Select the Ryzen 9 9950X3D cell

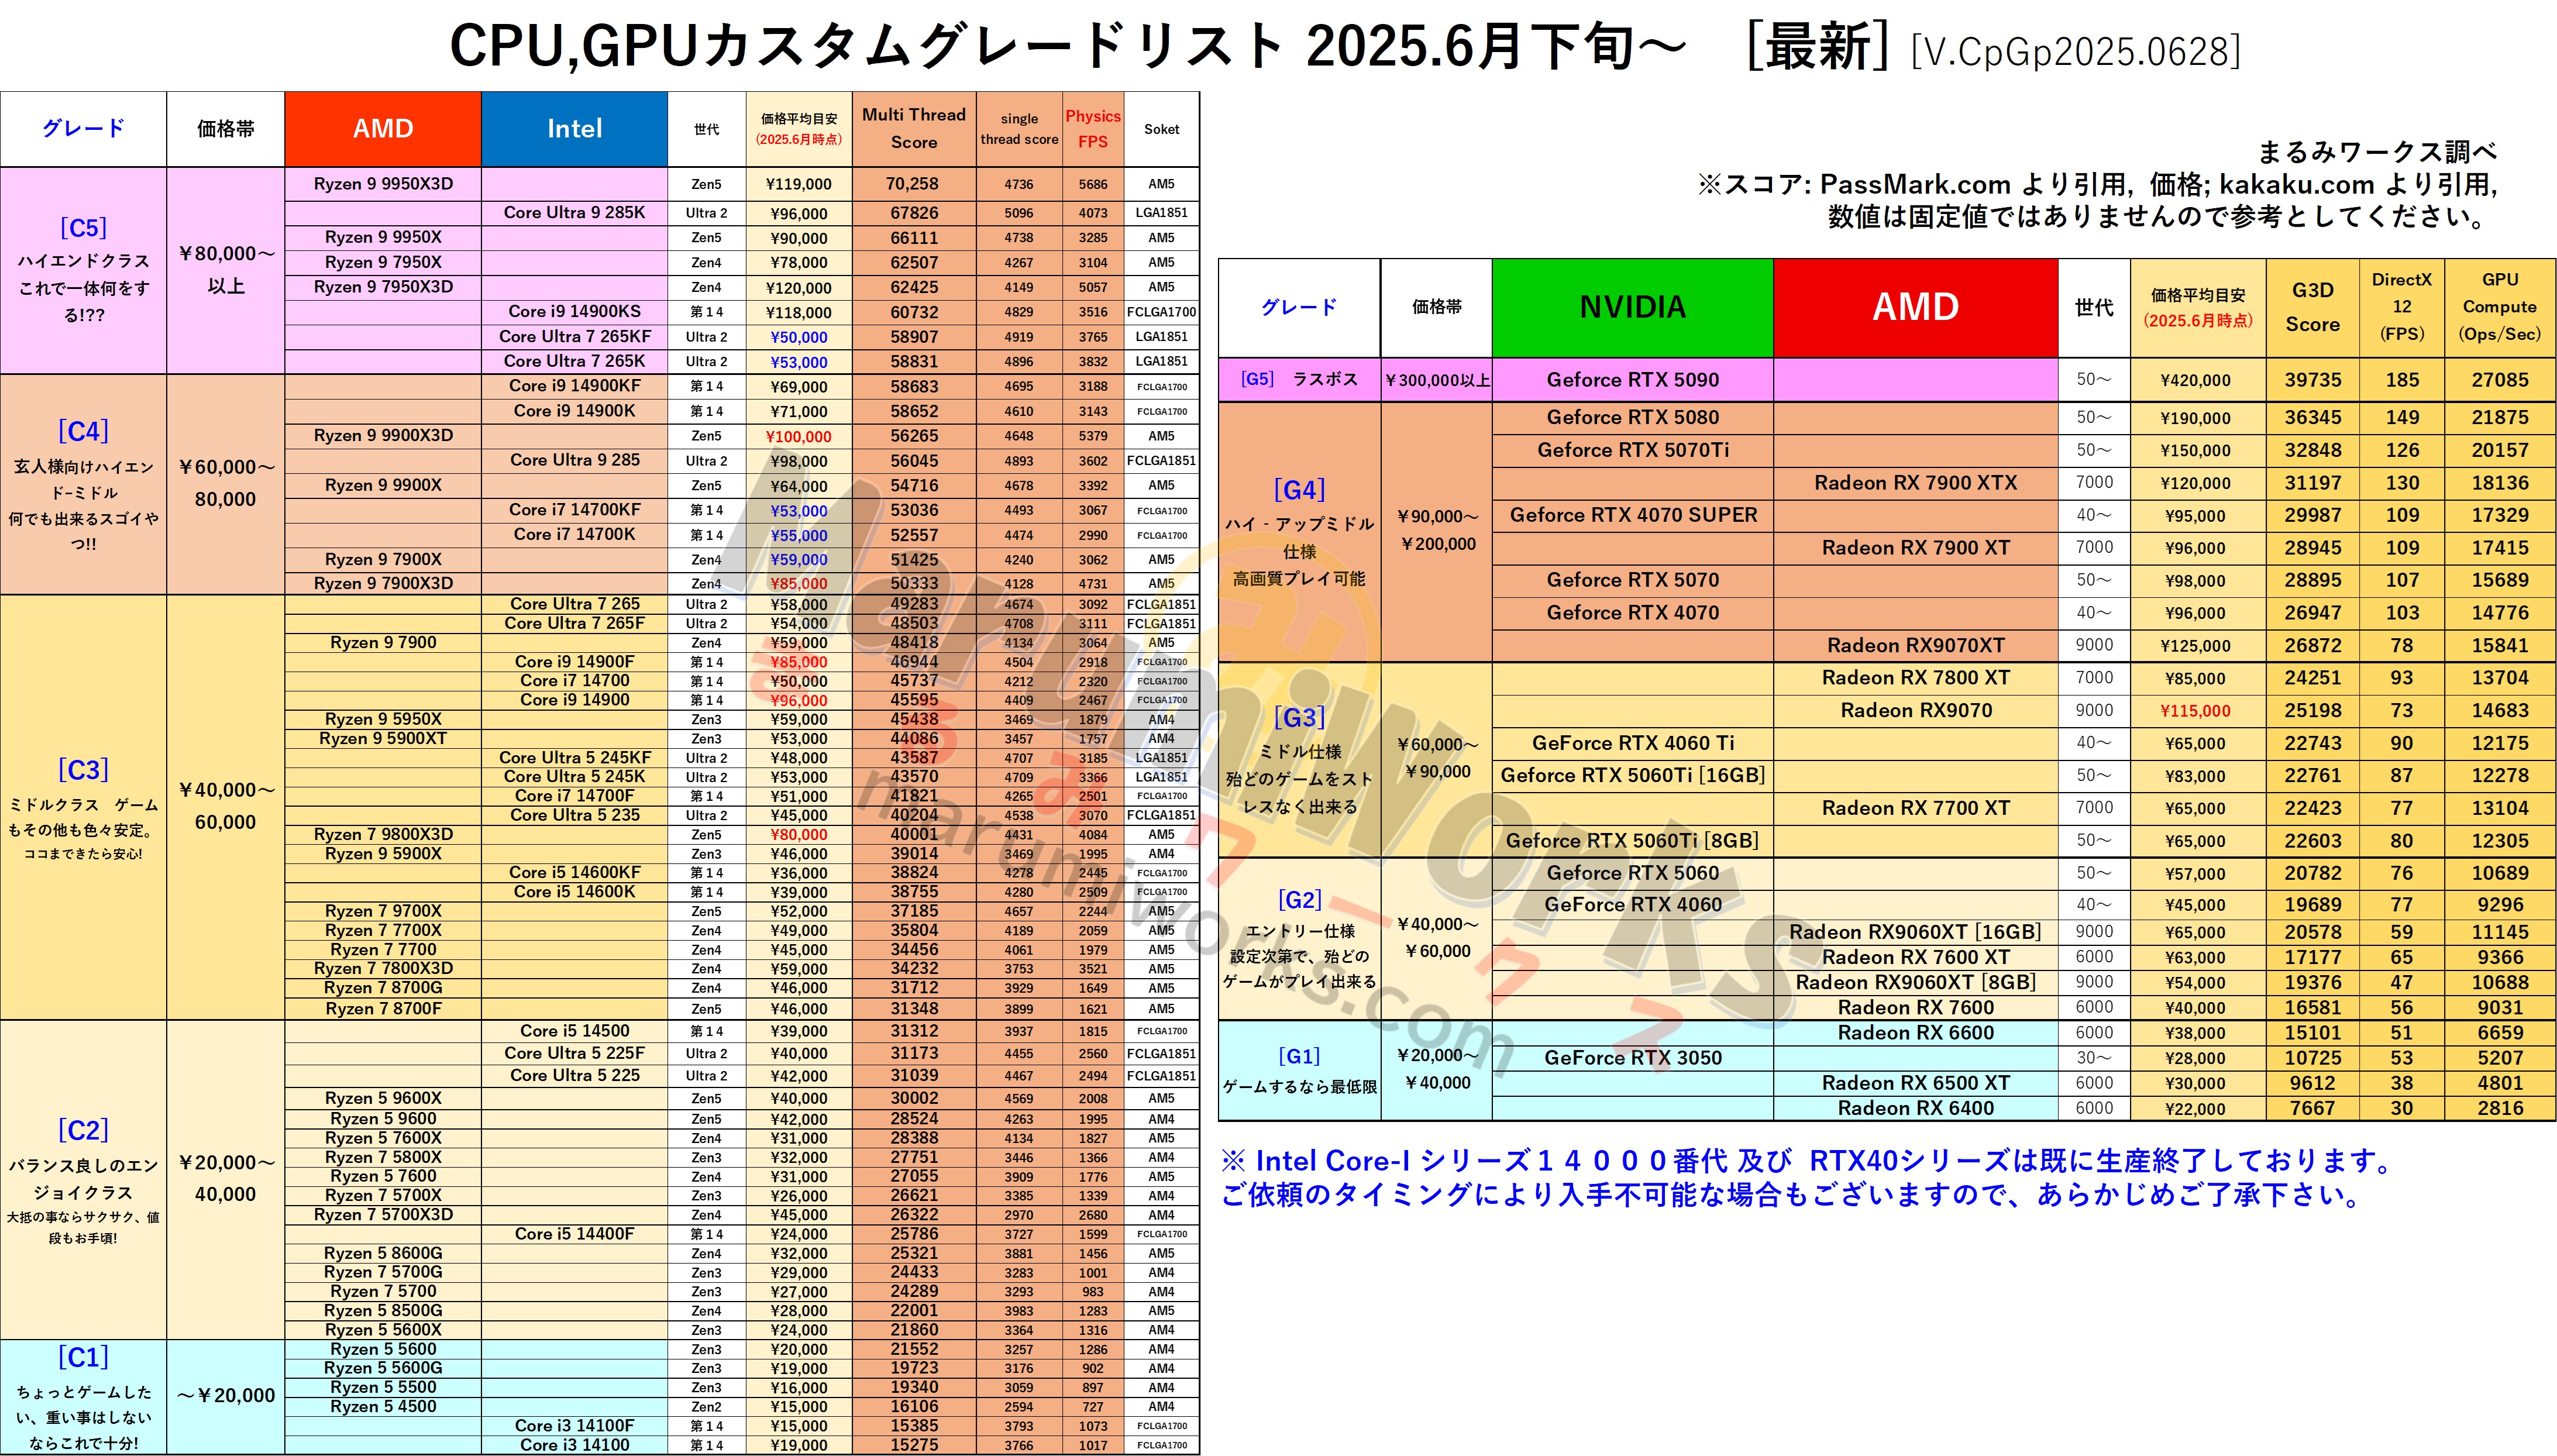383,184
